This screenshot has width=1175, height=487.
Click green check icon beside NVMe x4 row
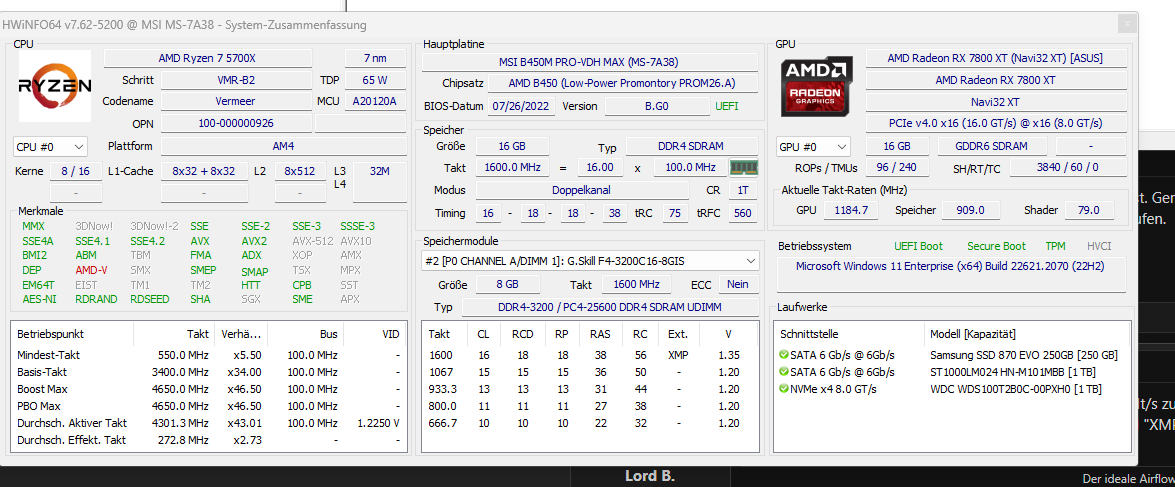pos(784,389)
